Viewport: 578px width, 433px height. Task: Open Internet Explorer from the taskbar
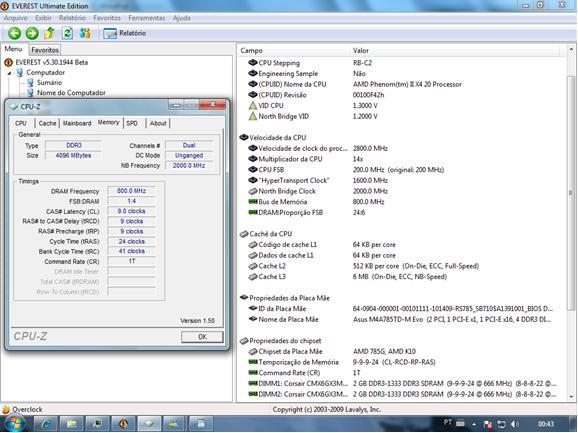[46, 424]
